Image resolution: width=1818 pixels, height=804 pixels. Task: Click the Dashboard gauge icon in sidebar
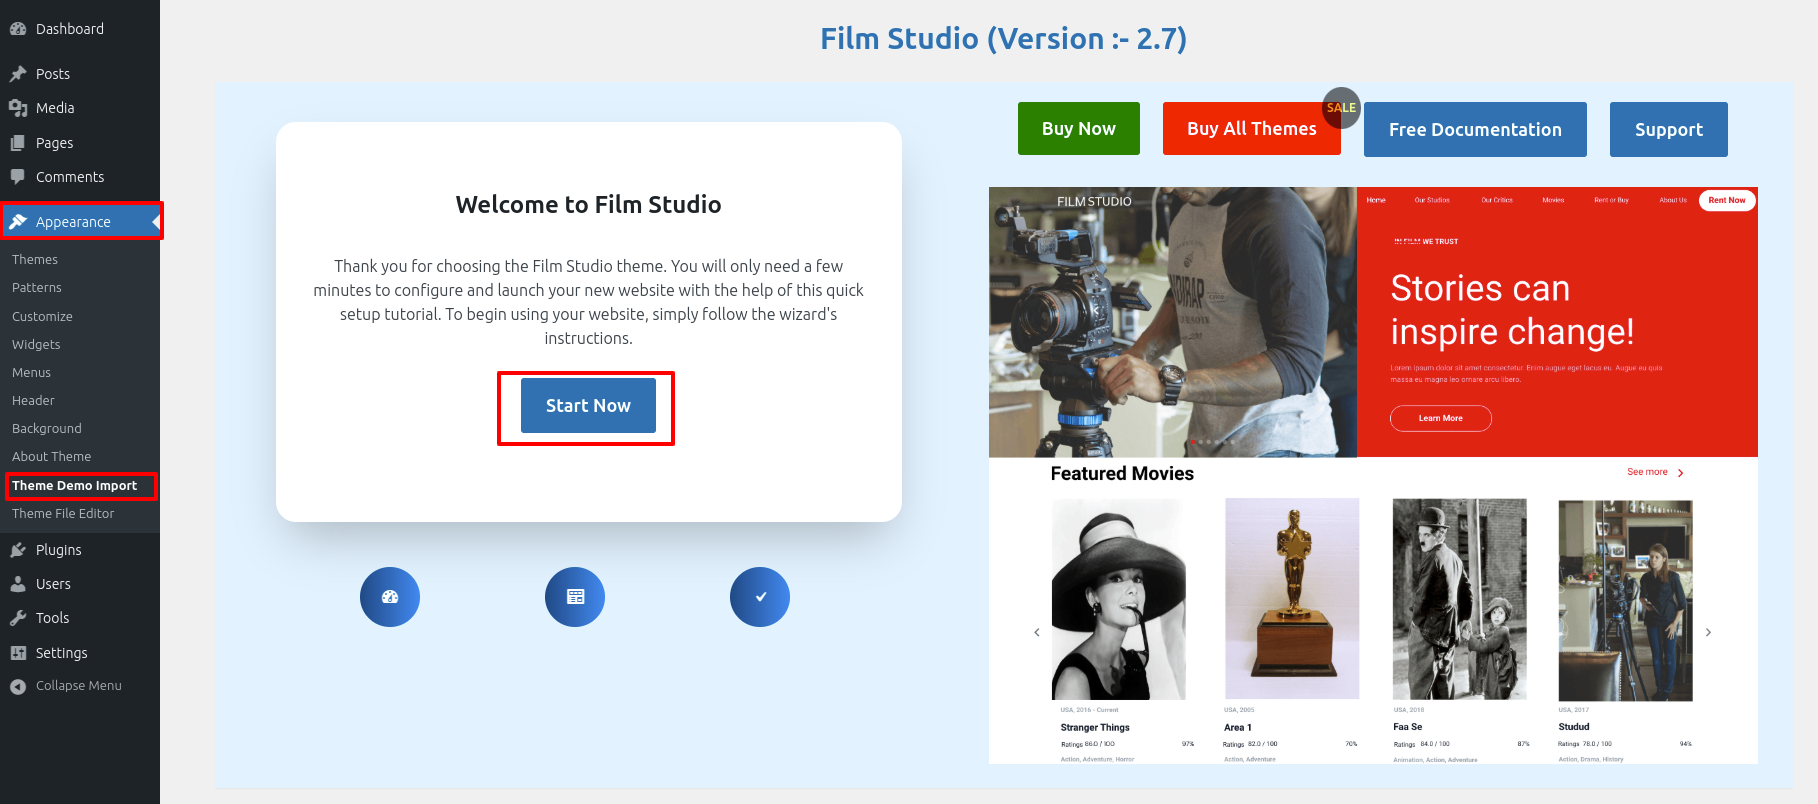pyautogui.click(x=18, y=29)
